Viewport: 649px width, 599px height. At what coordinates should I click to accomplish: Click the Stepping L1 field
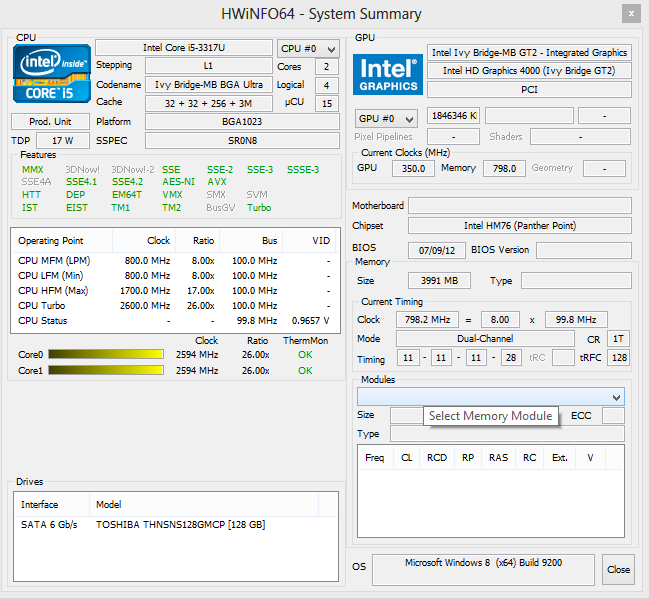(x=209, y=66)
